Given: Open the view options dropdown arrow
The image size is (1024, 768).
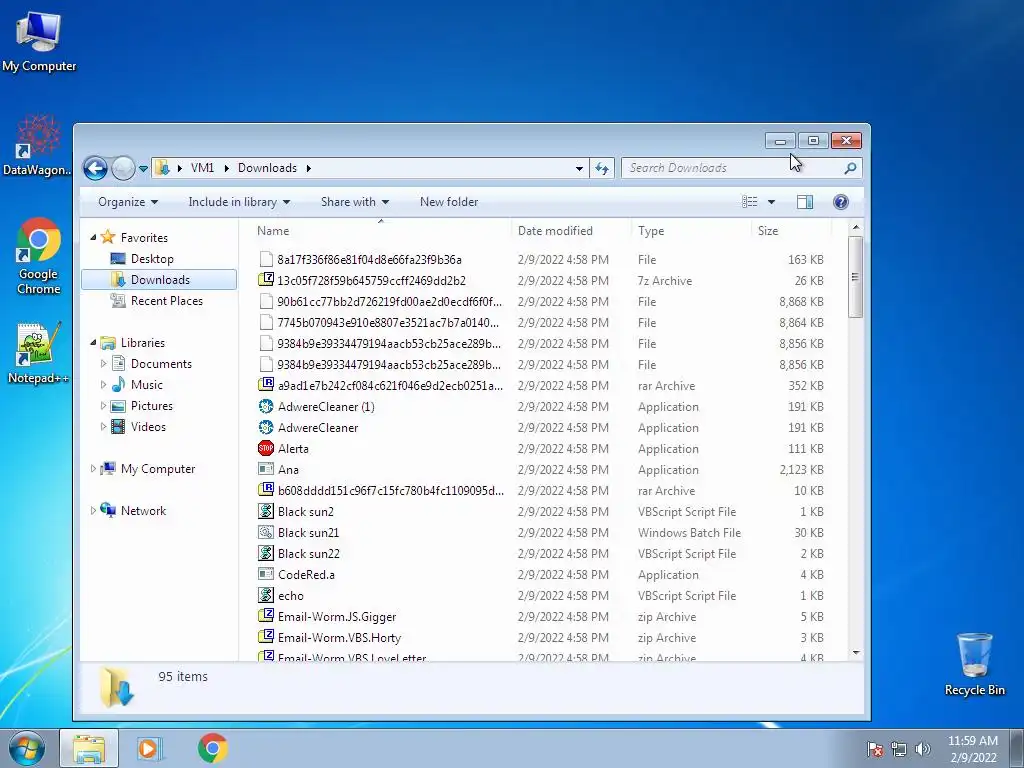Looking at the screenshot, I should click(771, 202).
